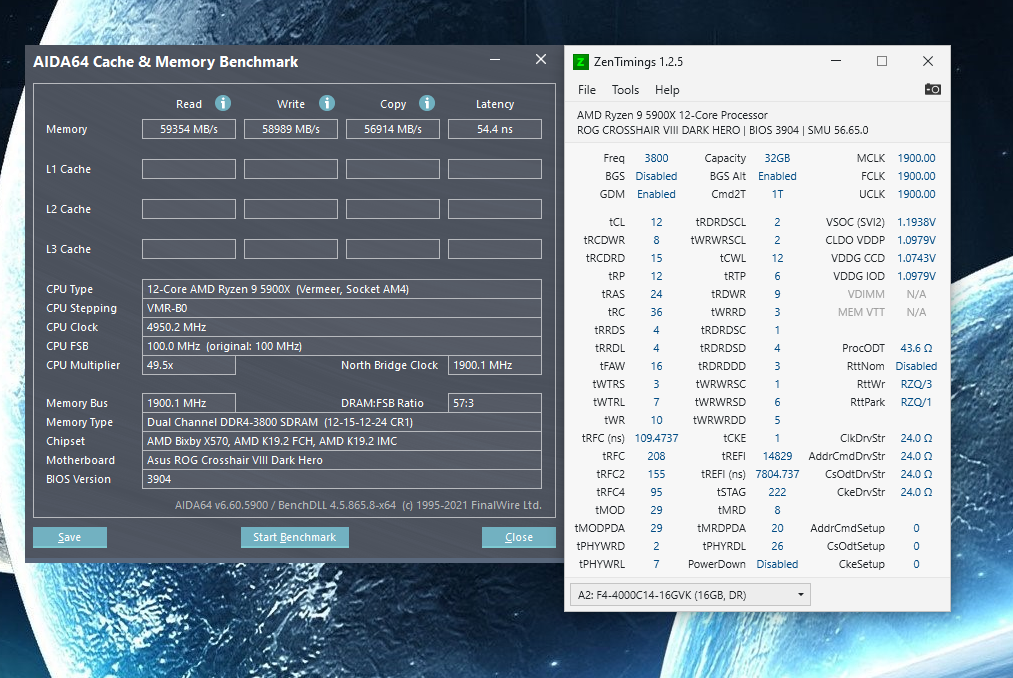Select the L1 Cache Read field

[x=189, y=169]
